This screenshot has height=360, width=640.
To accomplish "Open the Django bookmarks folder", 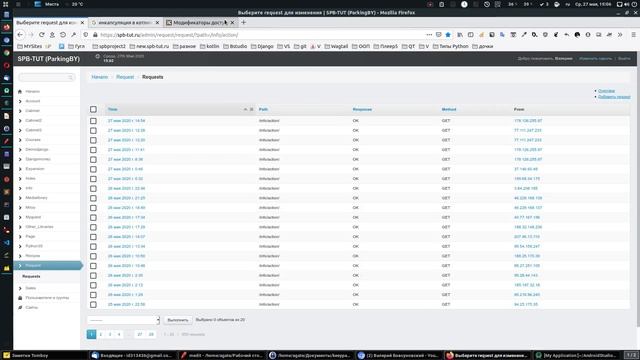I will [262, 47].
